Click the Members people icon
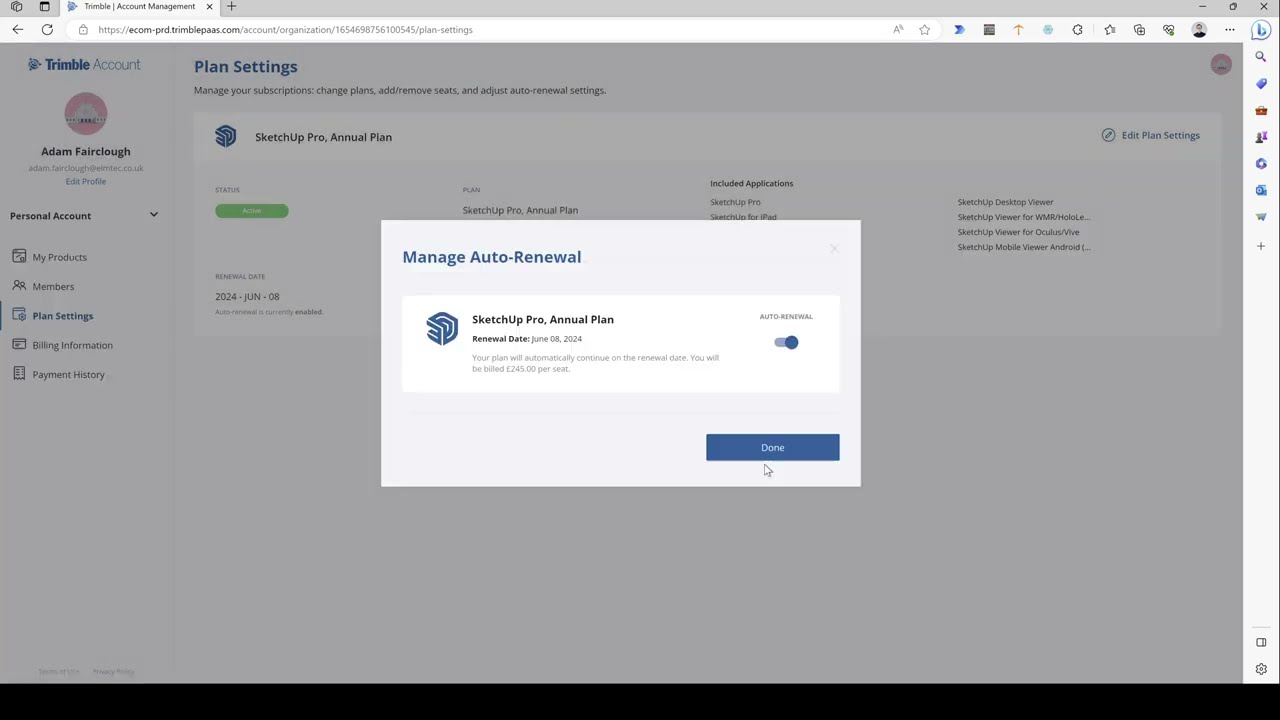The height and width of the screenshot is (720, 1280). pos(19,285)
